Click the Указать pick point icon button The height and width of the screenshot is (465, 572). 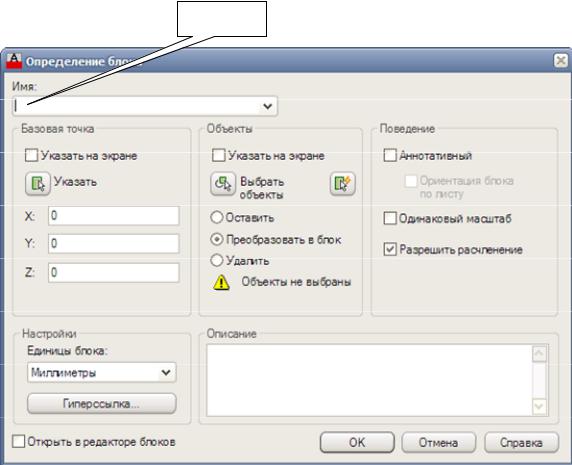click(x=38, y=183)
